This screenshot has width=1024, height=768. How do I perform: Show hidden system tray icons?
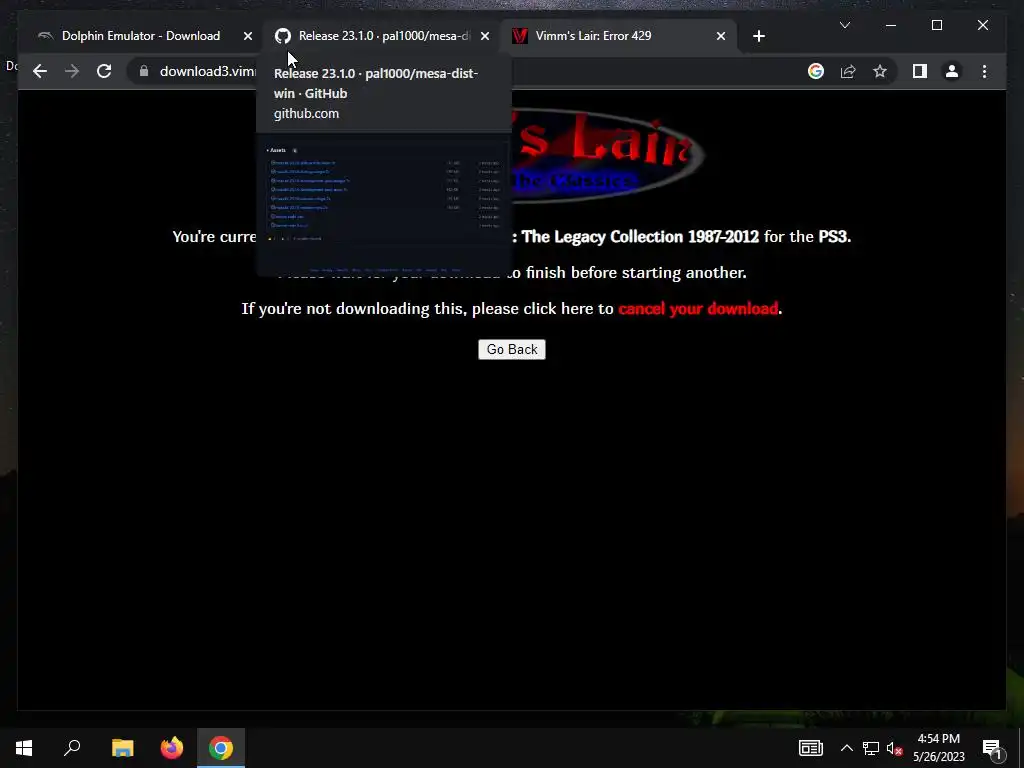(846, 748)
